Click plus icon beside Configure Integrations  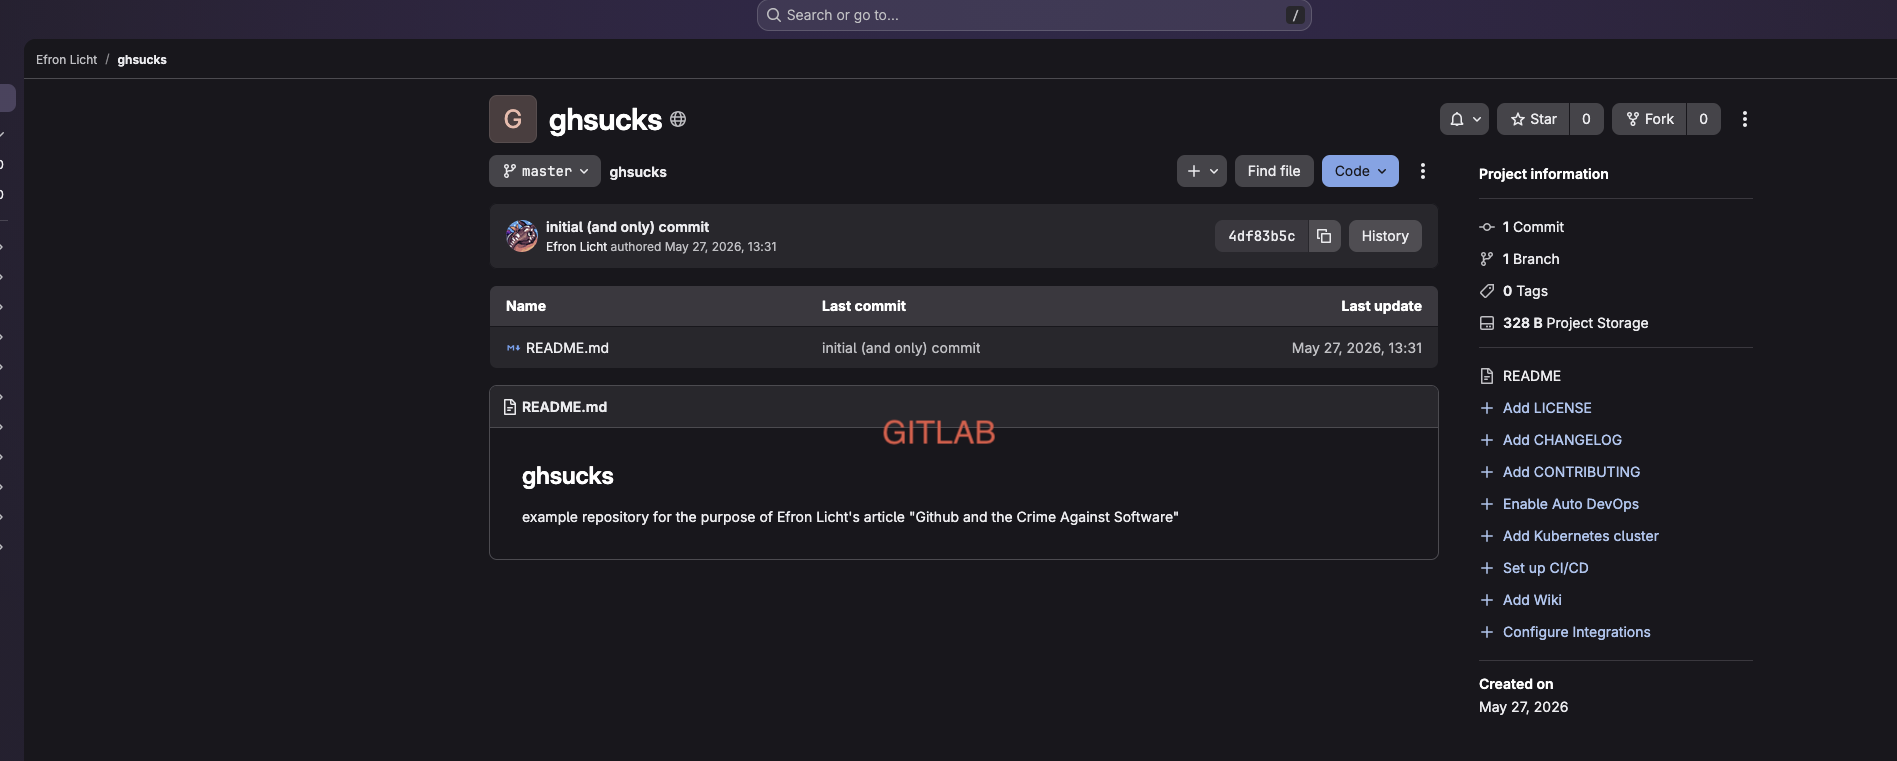coord(1487,632)
